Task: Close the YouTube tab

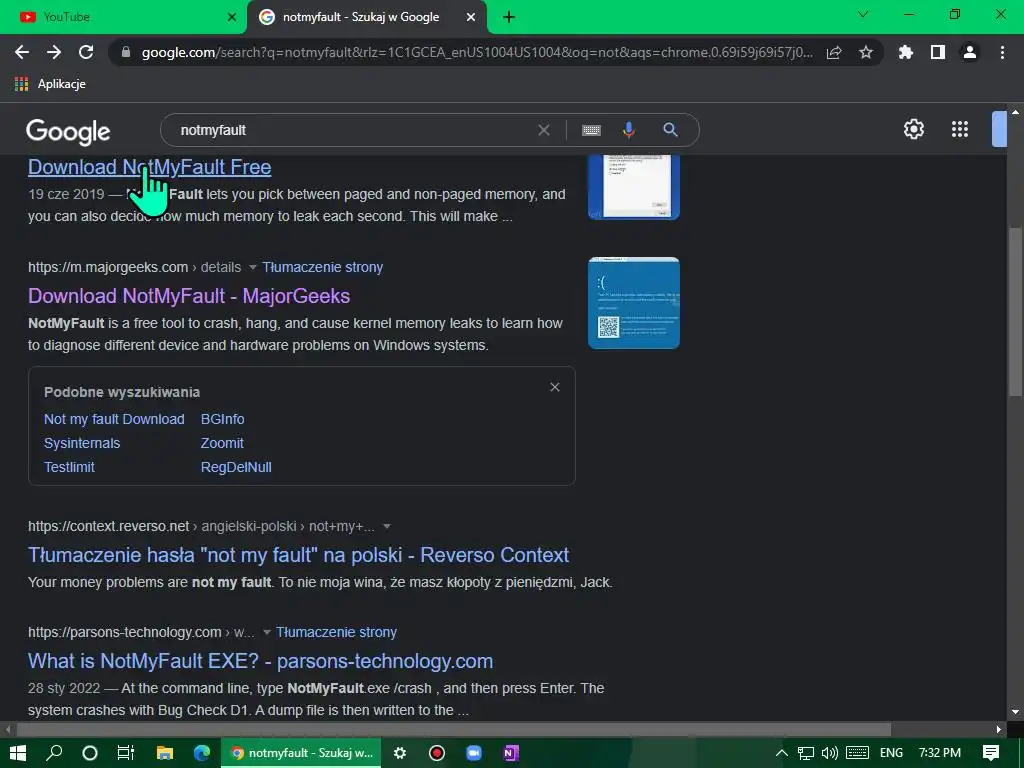Action: (x=231, y=17)
